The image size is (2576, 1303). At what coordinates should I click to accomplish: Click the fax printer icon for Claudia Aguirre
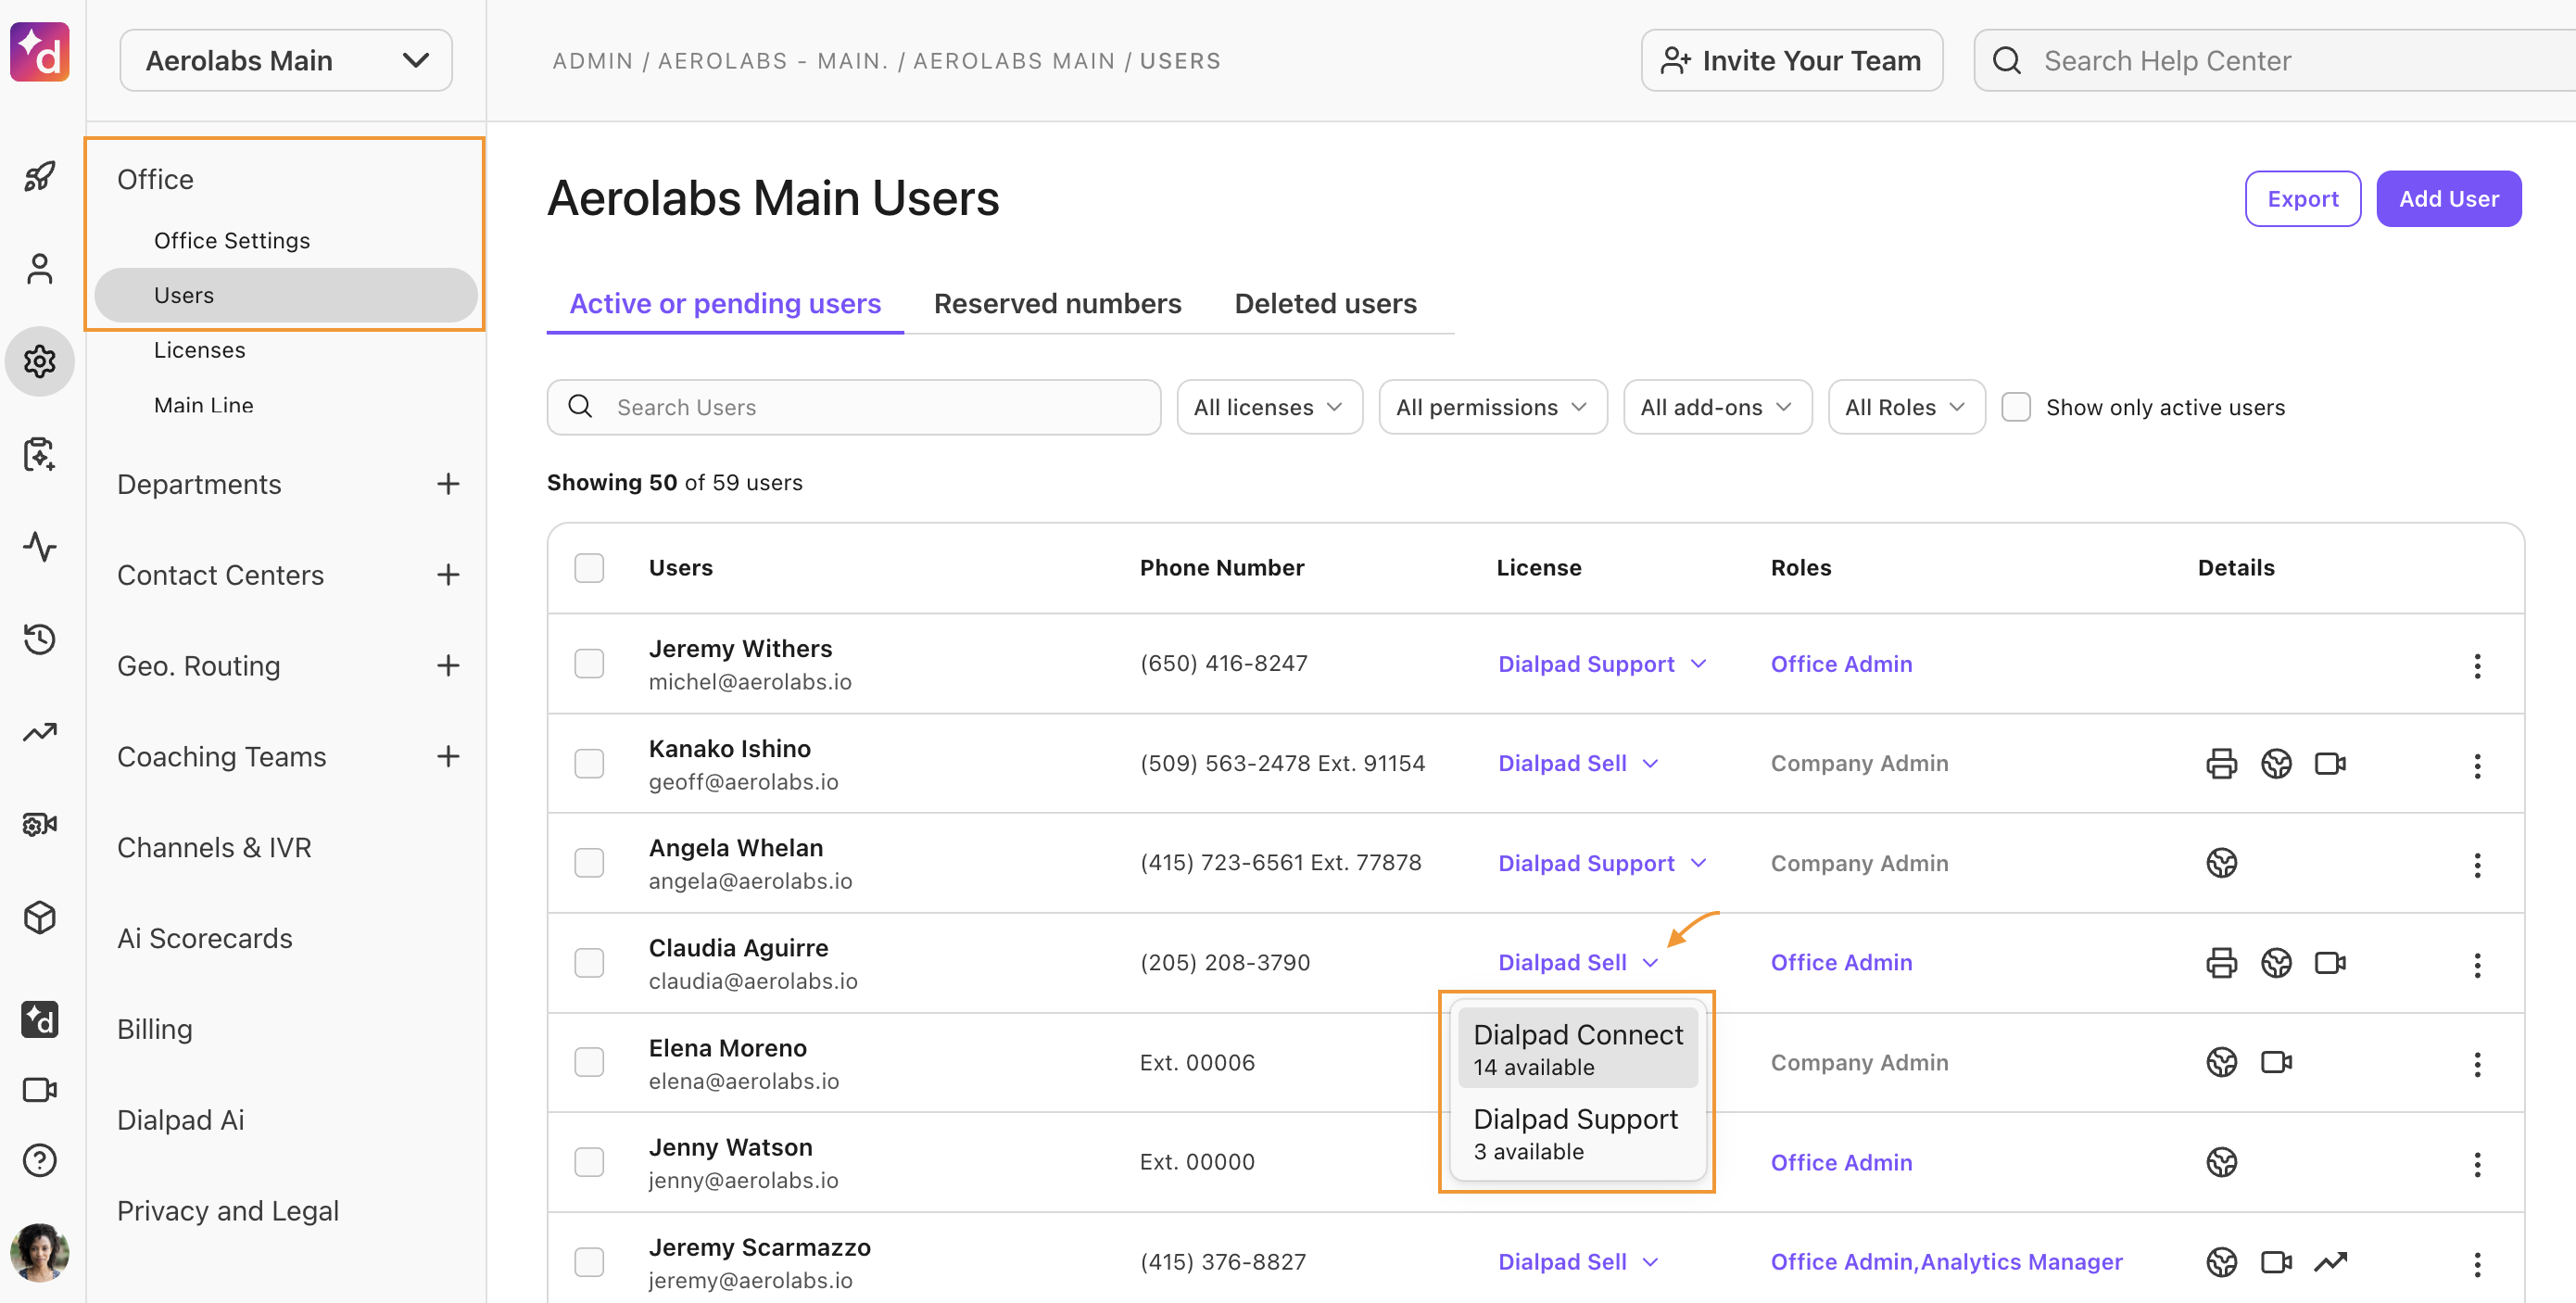tap(2221, 962)
